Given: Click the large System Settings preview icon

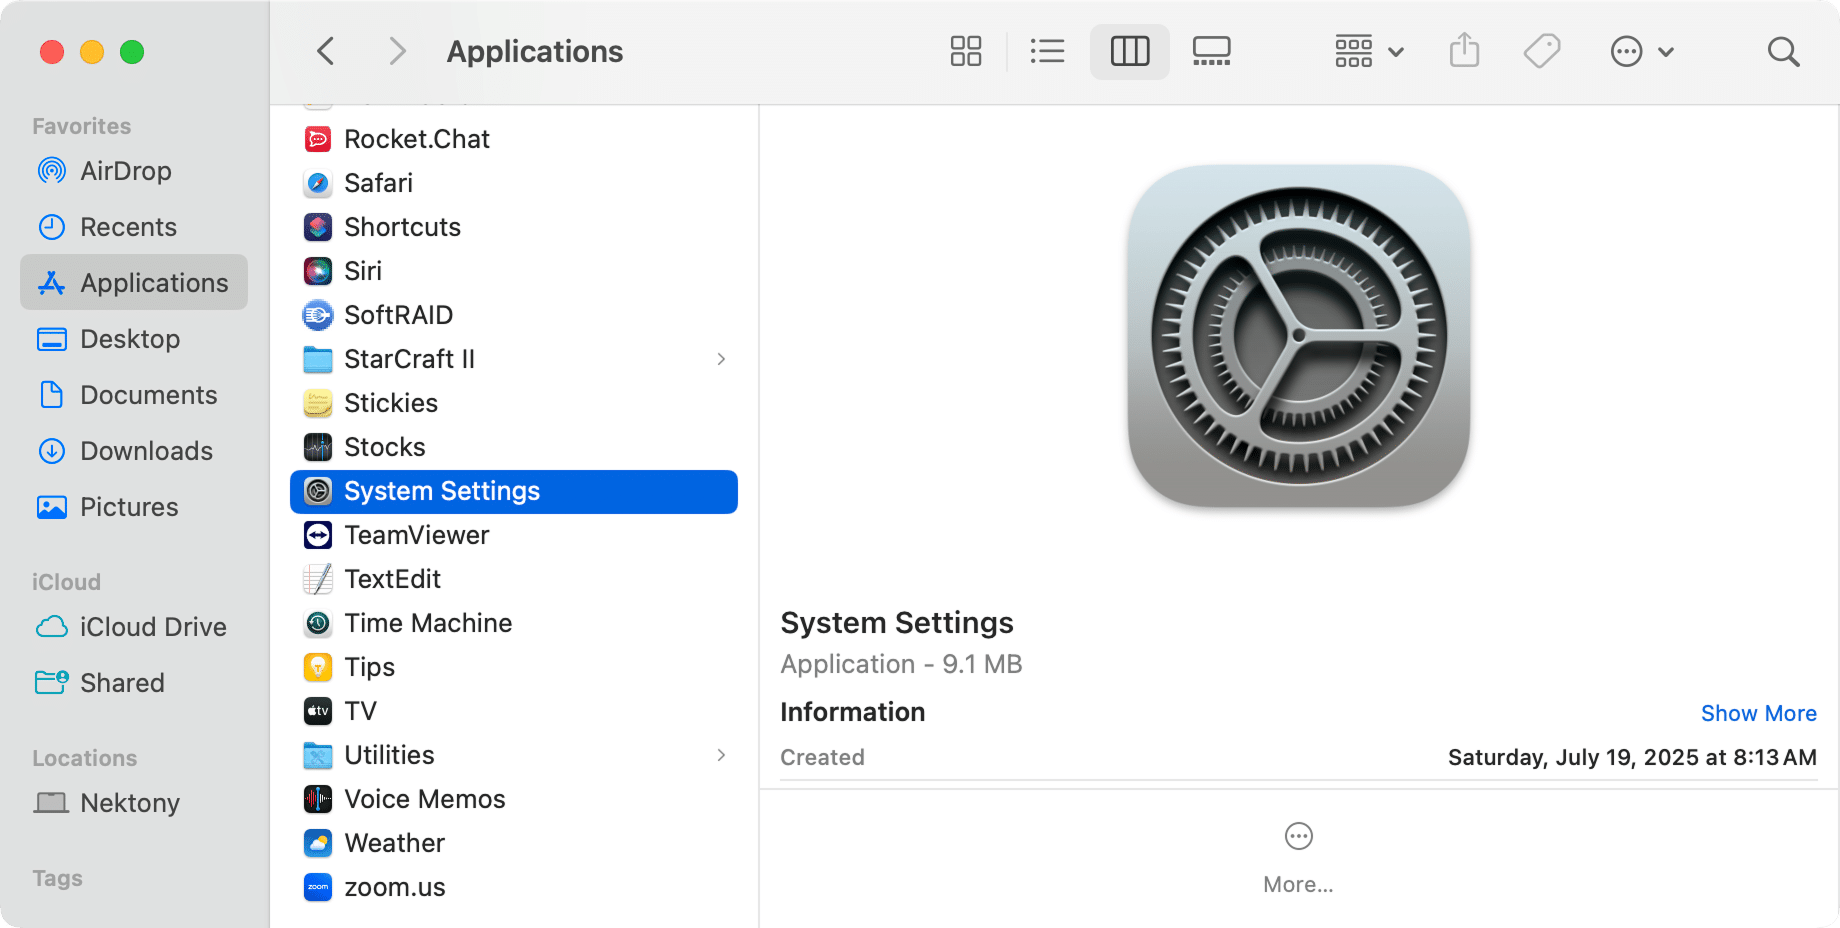Looking at the screenshot, I should pos(1299,336).
